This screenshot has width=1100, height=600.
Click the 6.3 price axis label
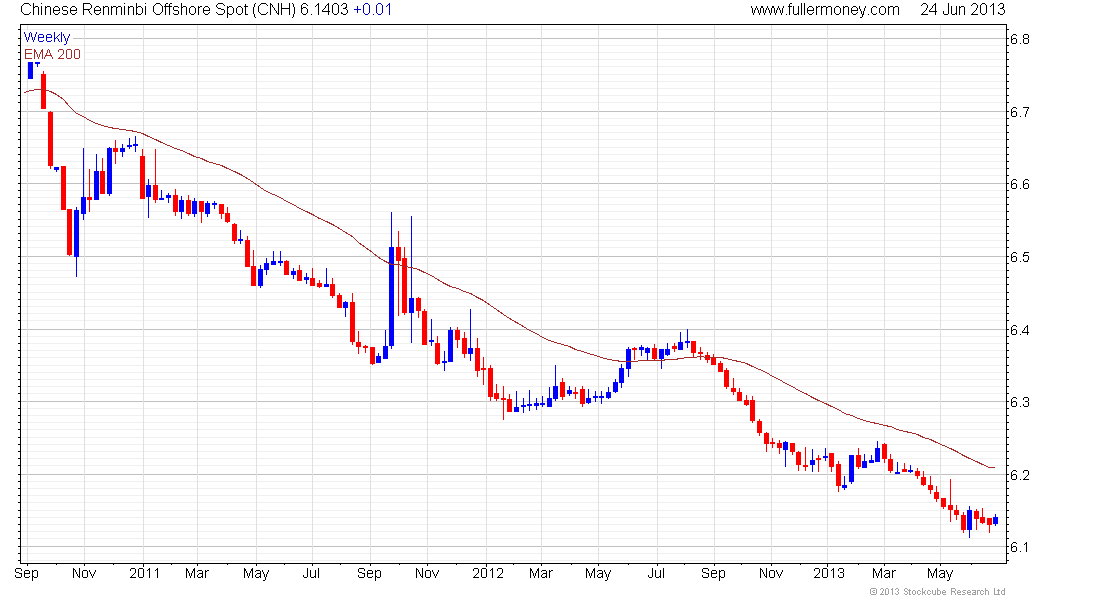pyautogui.click(x=1019, y=403)
